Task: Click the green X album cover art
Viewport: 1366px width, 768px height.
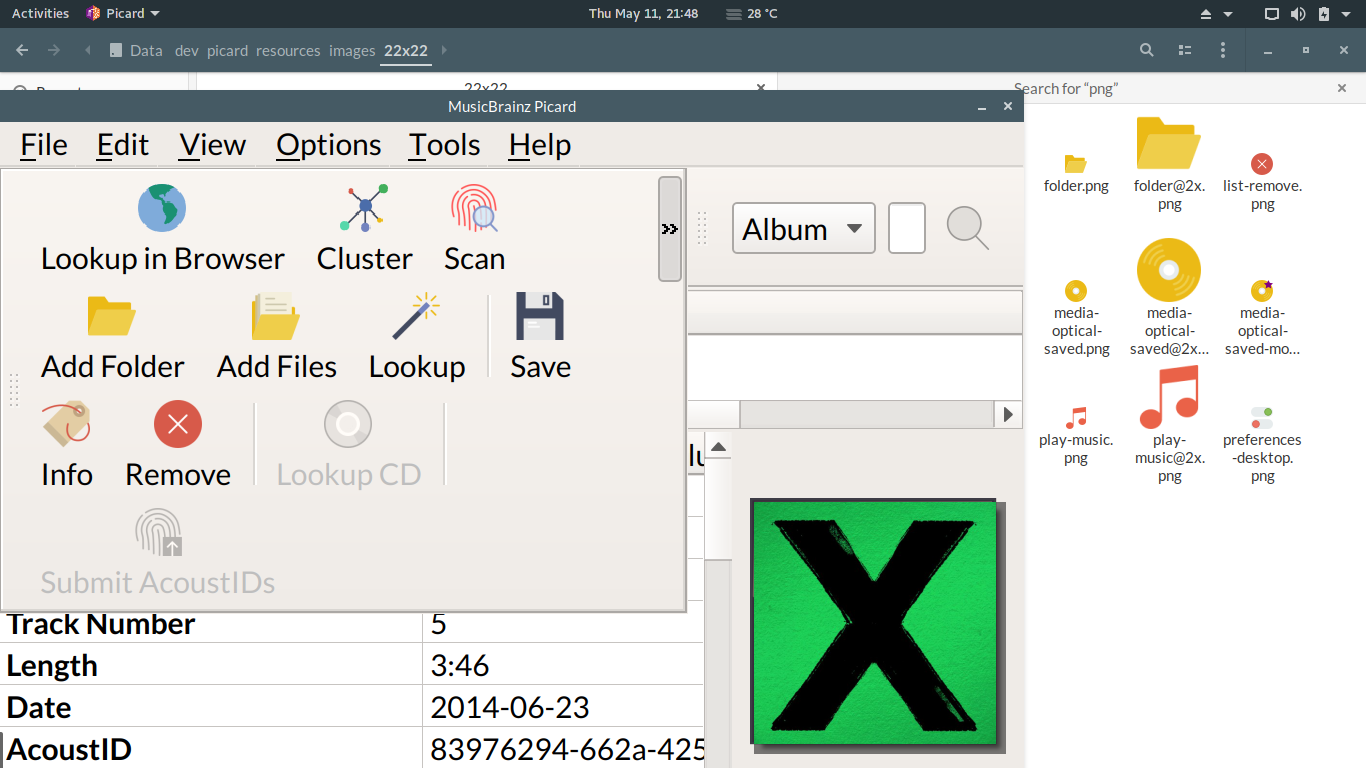Action: tap(875, 623)
